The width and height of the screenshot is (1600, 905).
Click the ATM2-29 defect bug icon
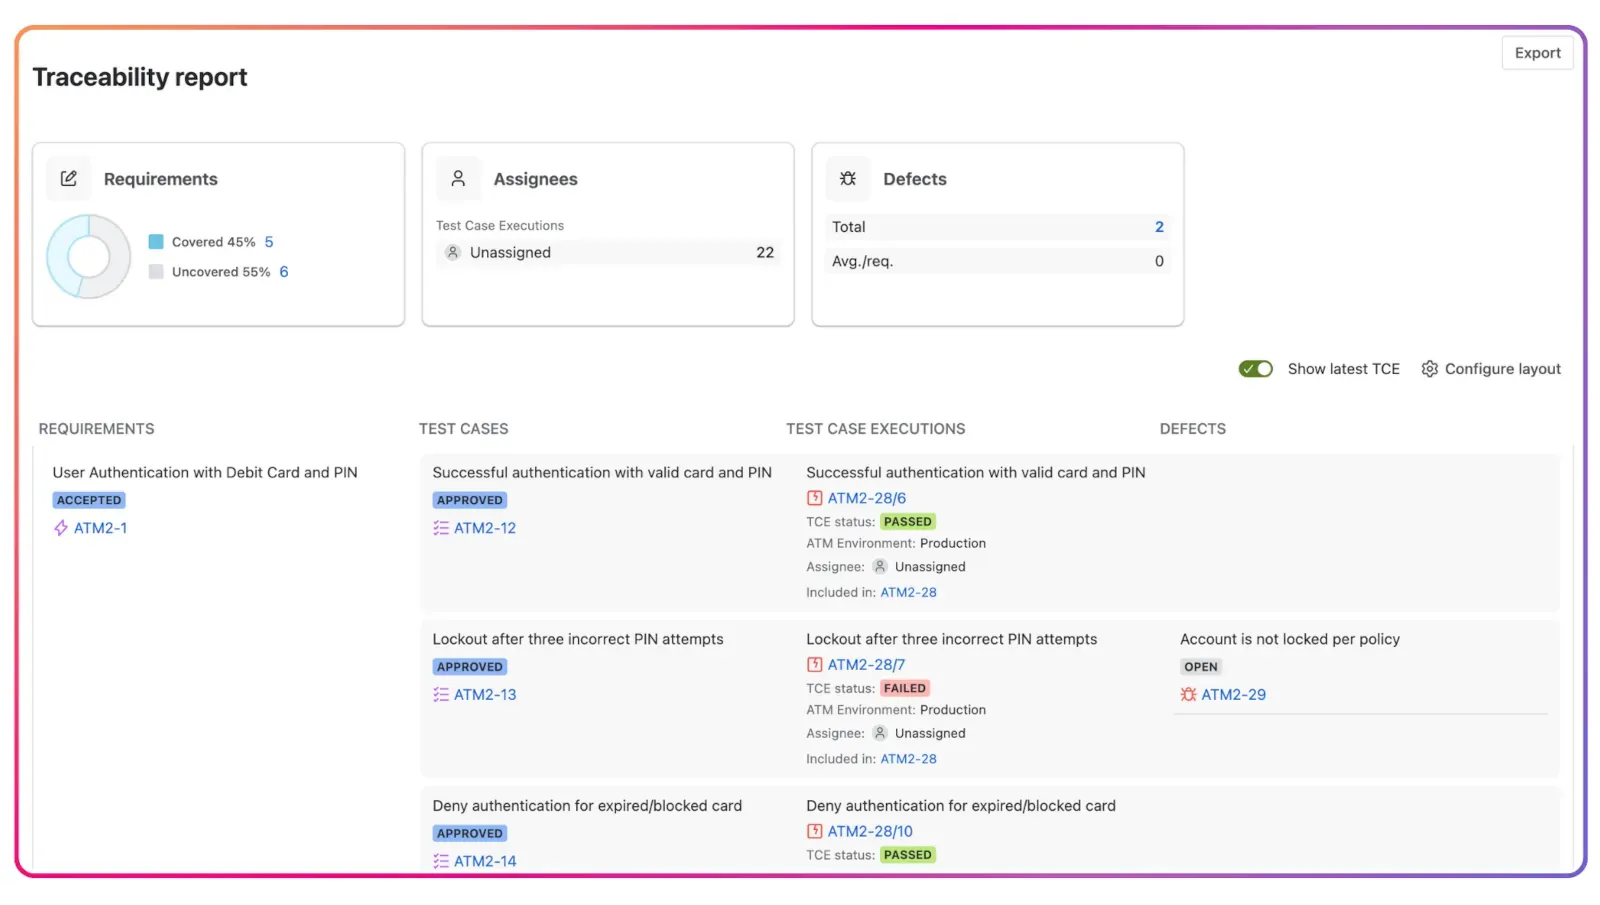coord(1188,695)
